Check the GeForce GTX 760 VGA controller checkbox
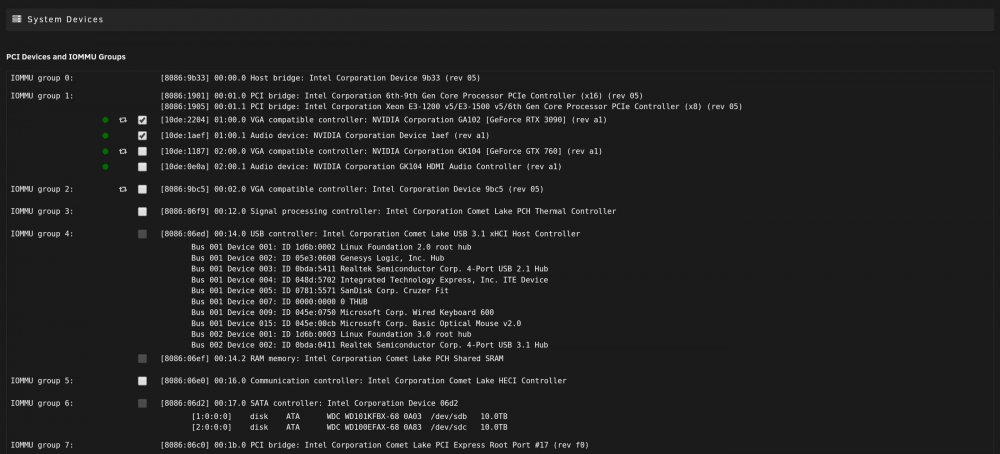 click(x=142, y=151)
